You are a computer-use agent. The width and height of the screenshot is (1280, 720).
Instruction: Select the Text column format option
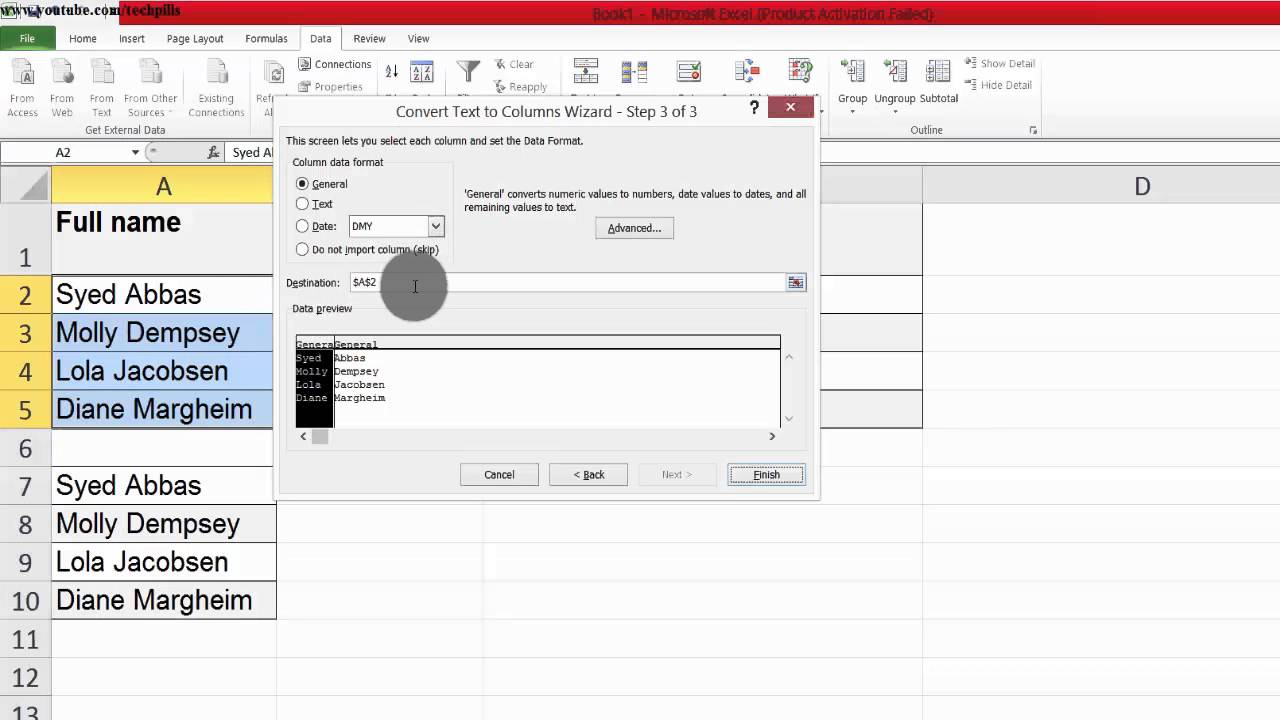[314, 204]
